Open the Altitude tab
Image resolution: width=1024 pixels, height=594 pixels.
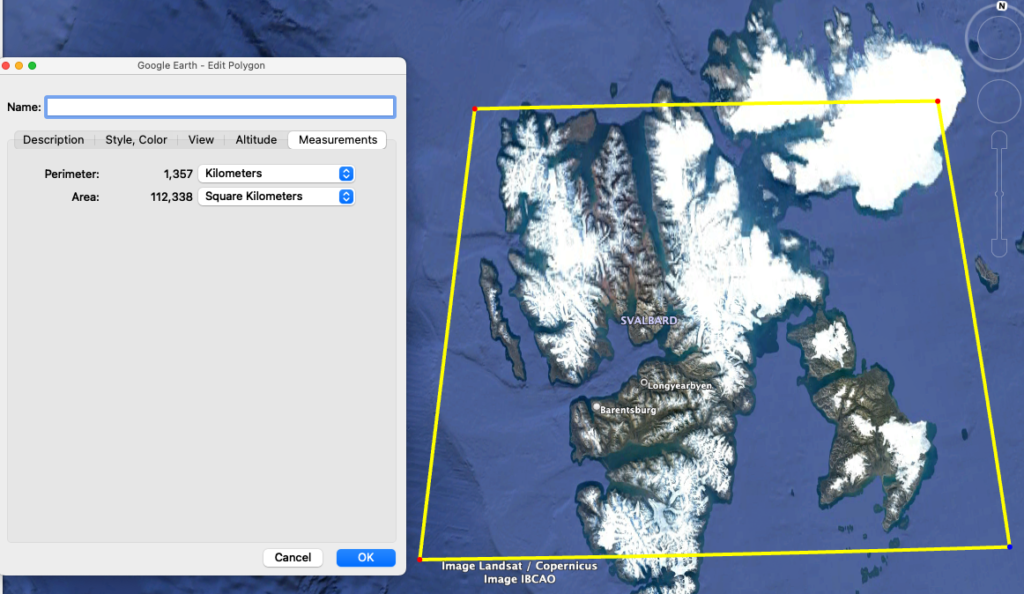coord(256,140)
